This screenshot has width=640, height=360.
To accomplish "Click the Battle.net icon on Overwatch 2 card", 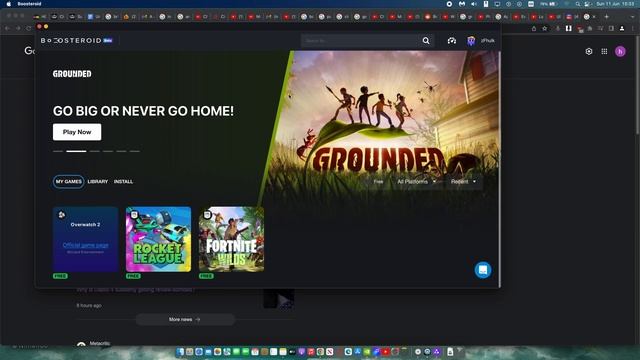I will click(62, 214).
